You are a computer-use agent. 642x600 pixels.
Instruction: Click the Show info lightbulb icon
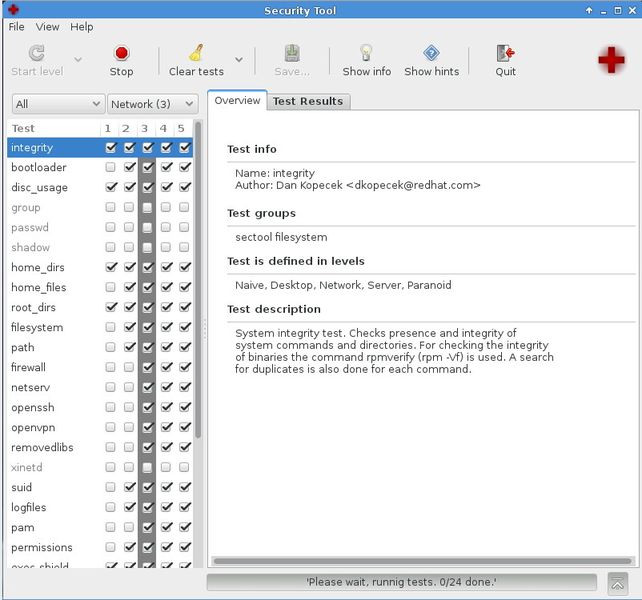click(366, 53)
